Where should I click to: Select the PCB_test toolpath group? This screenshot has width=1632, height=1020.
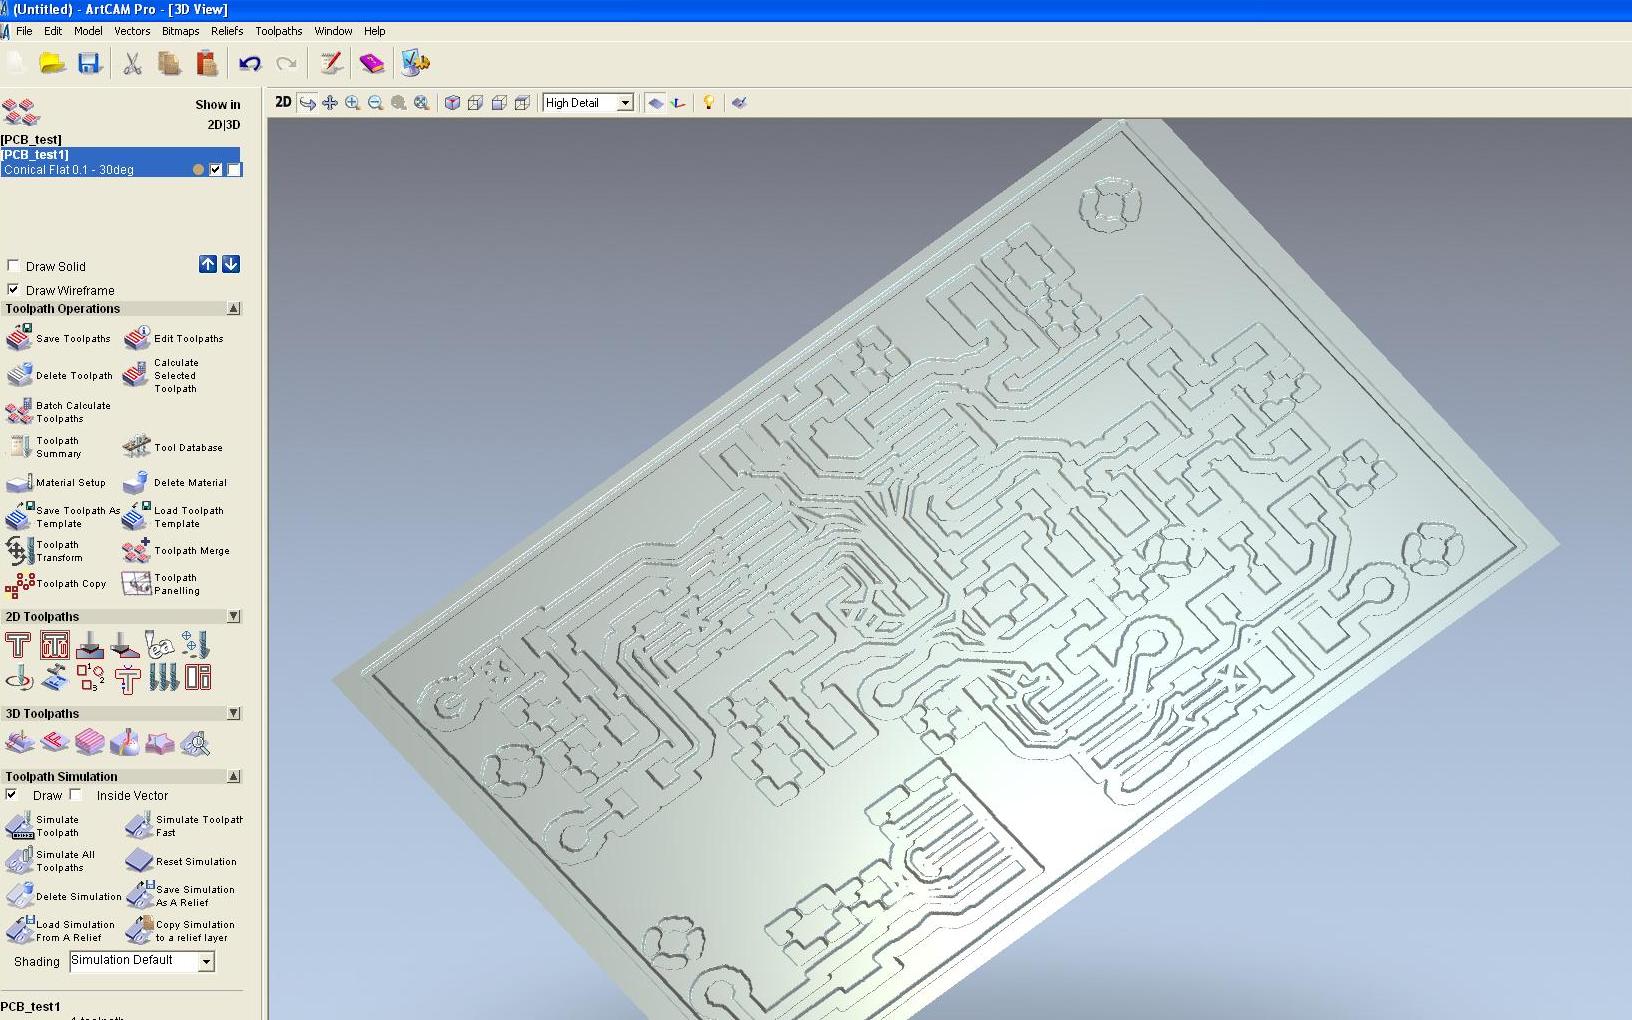pyautogui.click(x=31, y=140)
